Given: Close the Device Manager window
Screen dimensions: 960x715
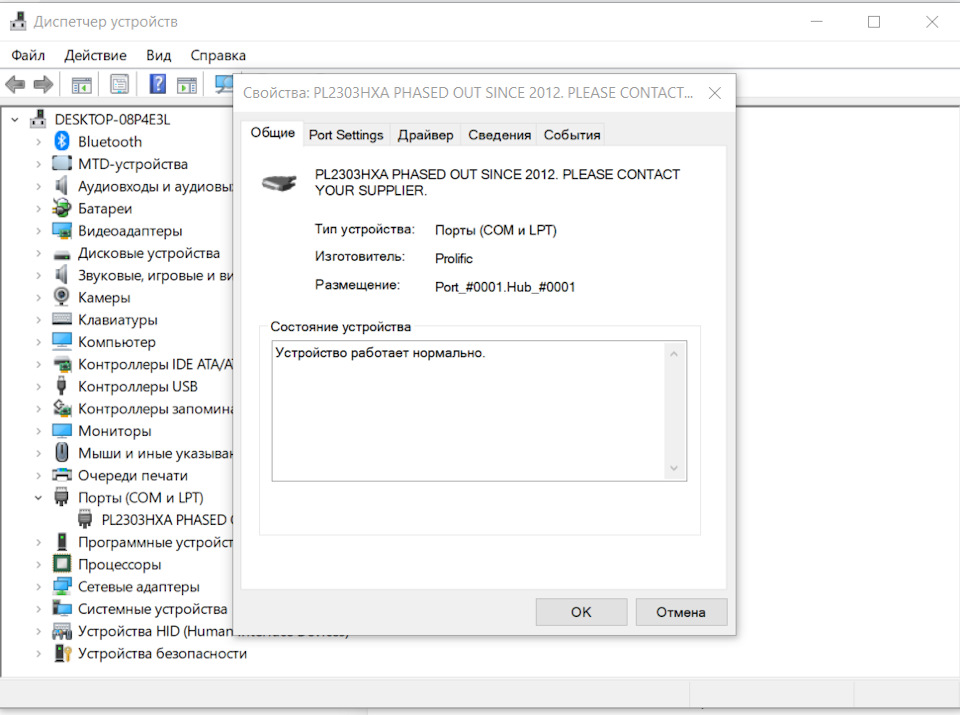Looking at the screenshot, I should (932, 22).
